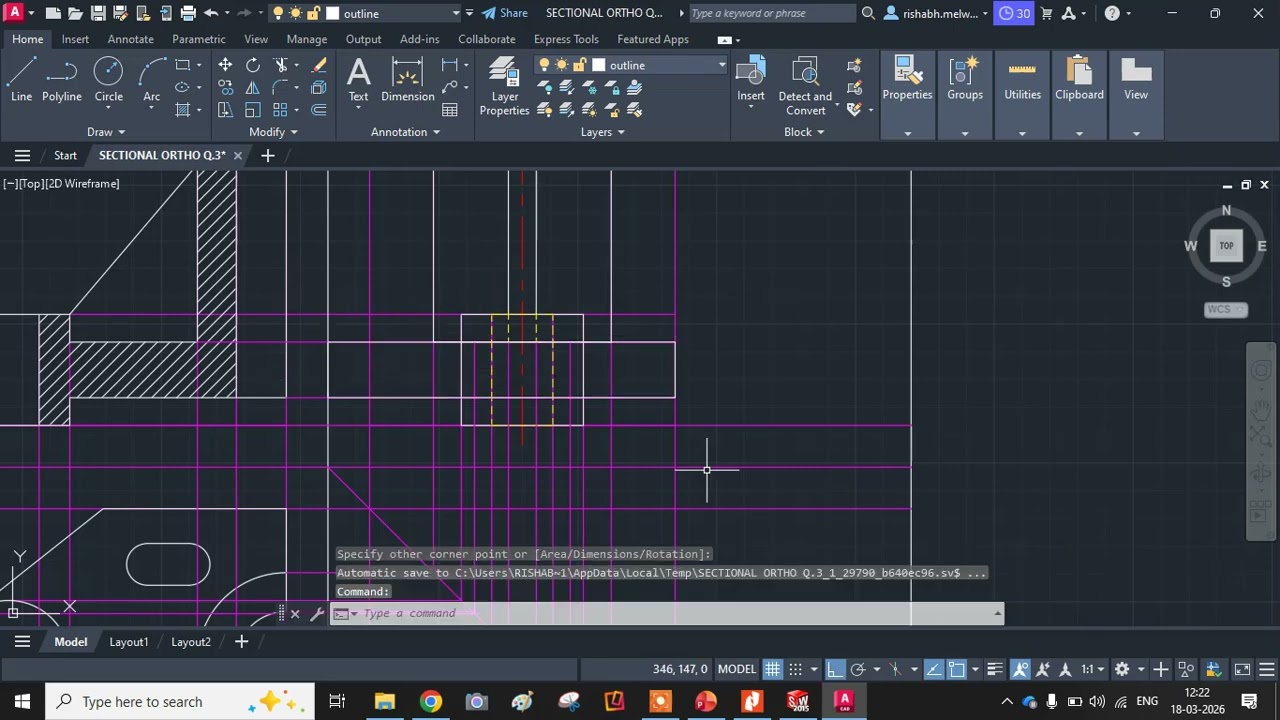Screen dimensions: 1280x720
Task: Toggle the drawing grid display in status bar
Action: pos(773,669)
